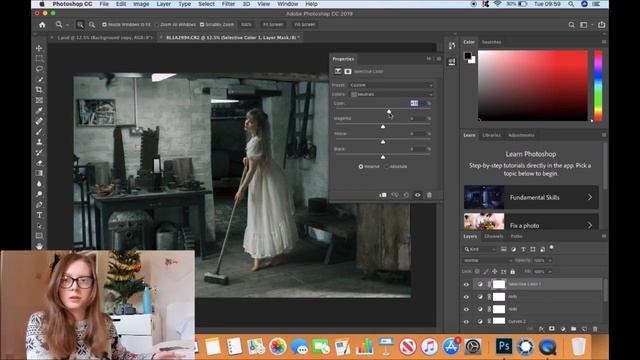Click the vertical hue spectrum slider
Image resolution: width=640 pixels, height=360 pixels.
[x=598, y=86]
